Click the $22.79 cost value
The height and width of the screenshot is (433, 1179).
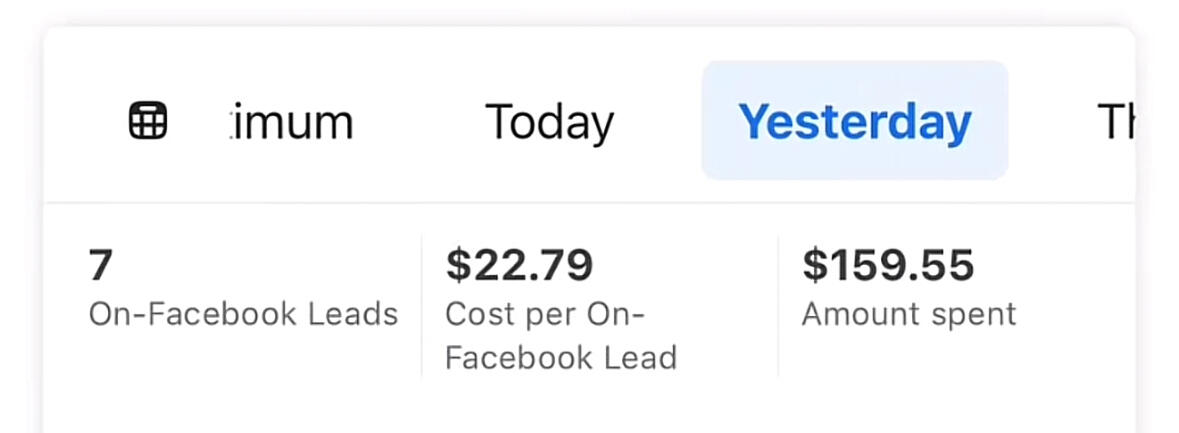point(520,265)
